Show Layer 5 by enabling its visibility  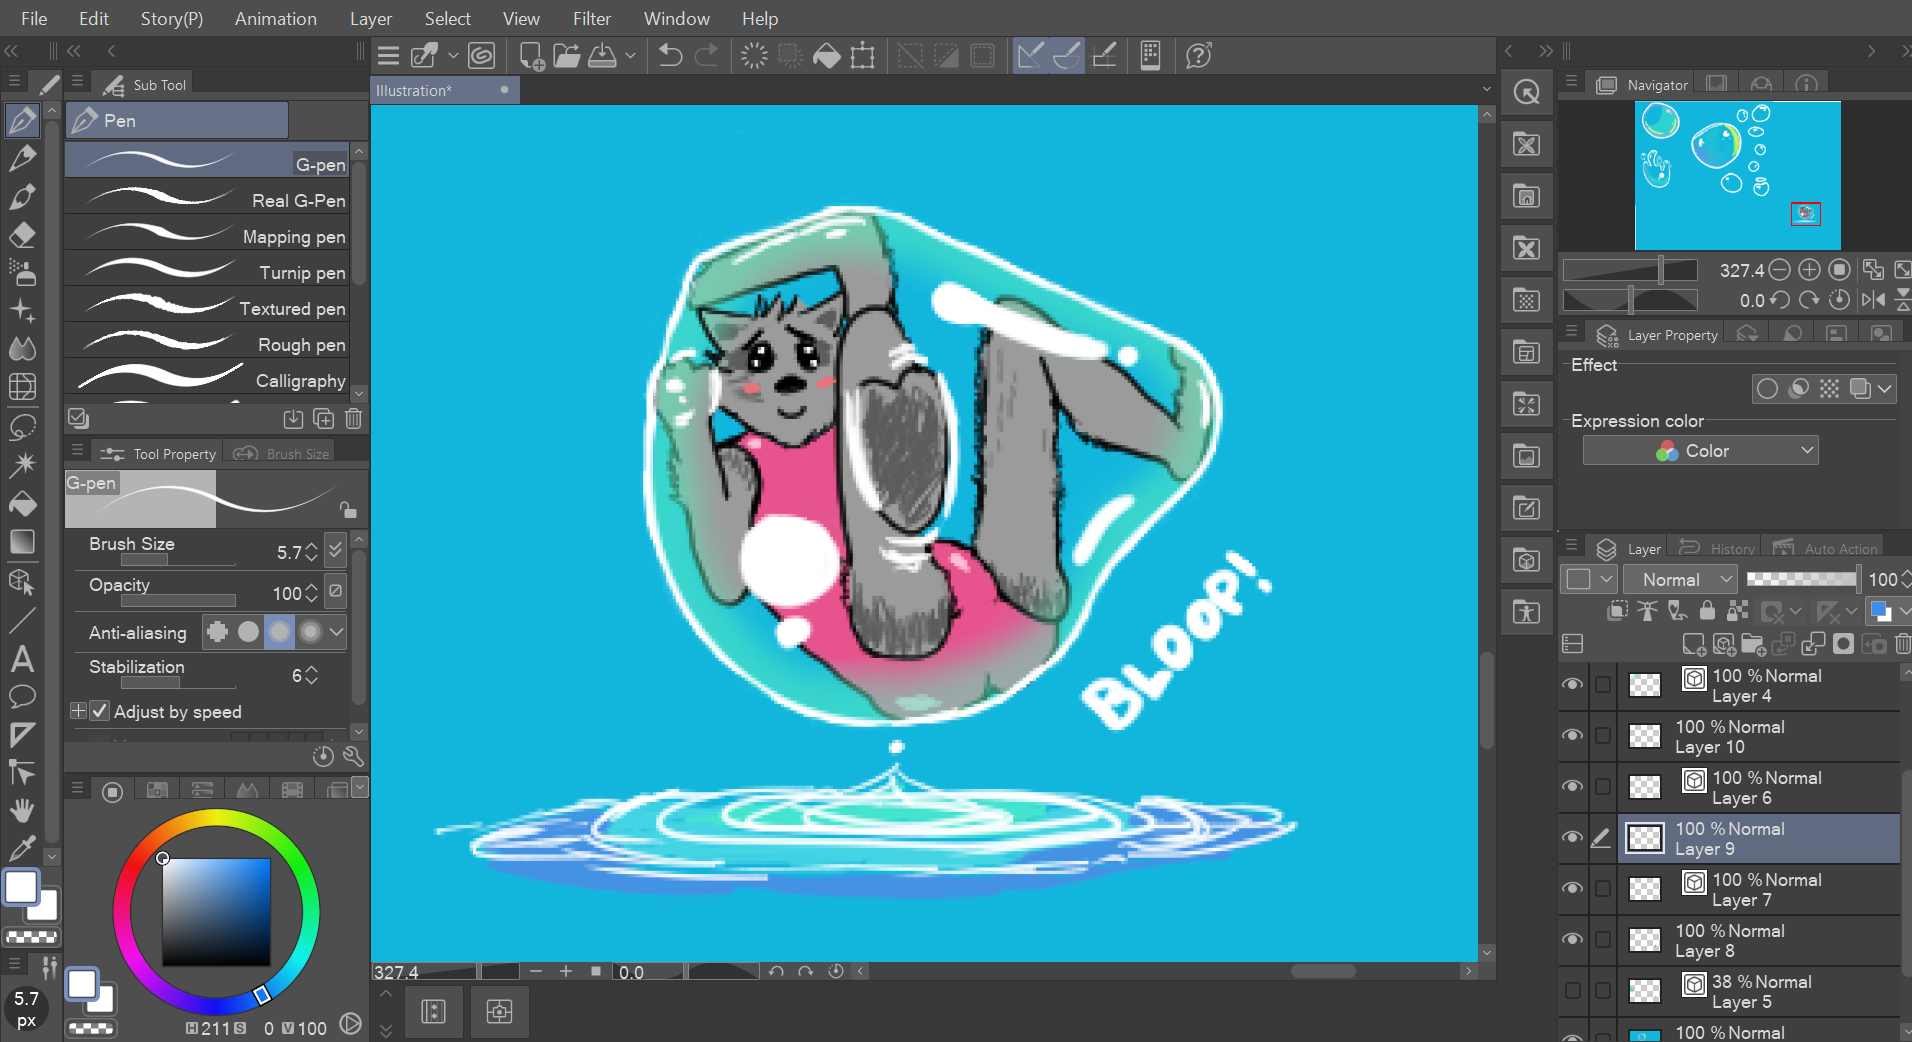(x=1573, y=991)
